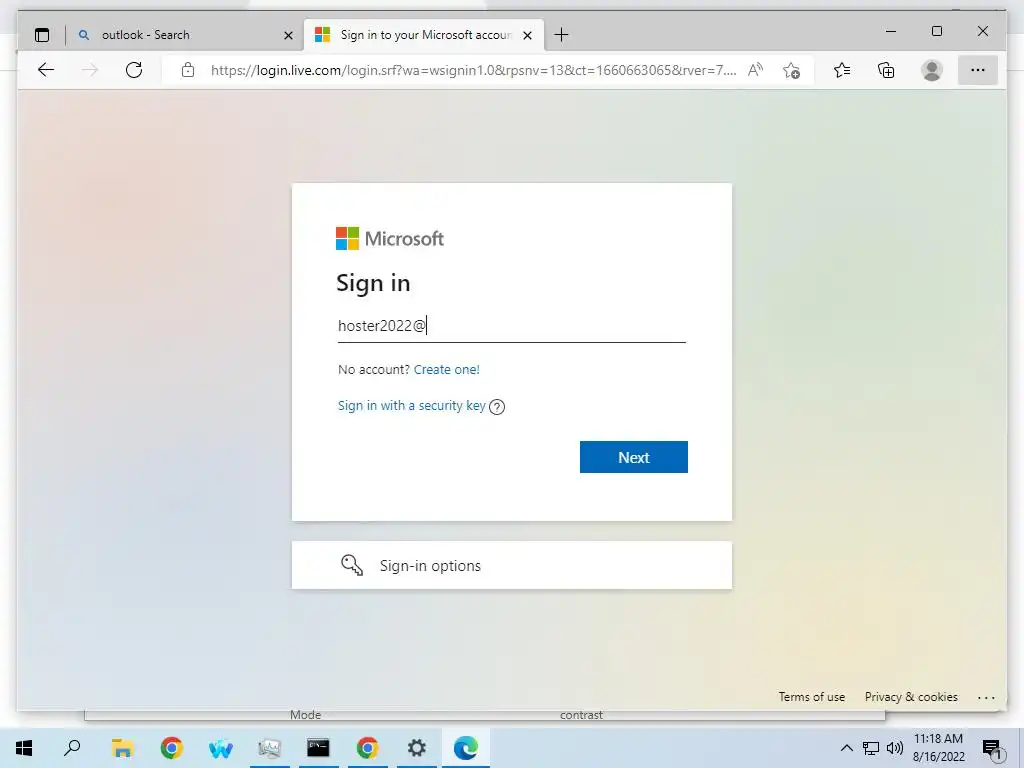Open Sign-in options
This screenshot has height=768, width=1024.
[511, 566]
